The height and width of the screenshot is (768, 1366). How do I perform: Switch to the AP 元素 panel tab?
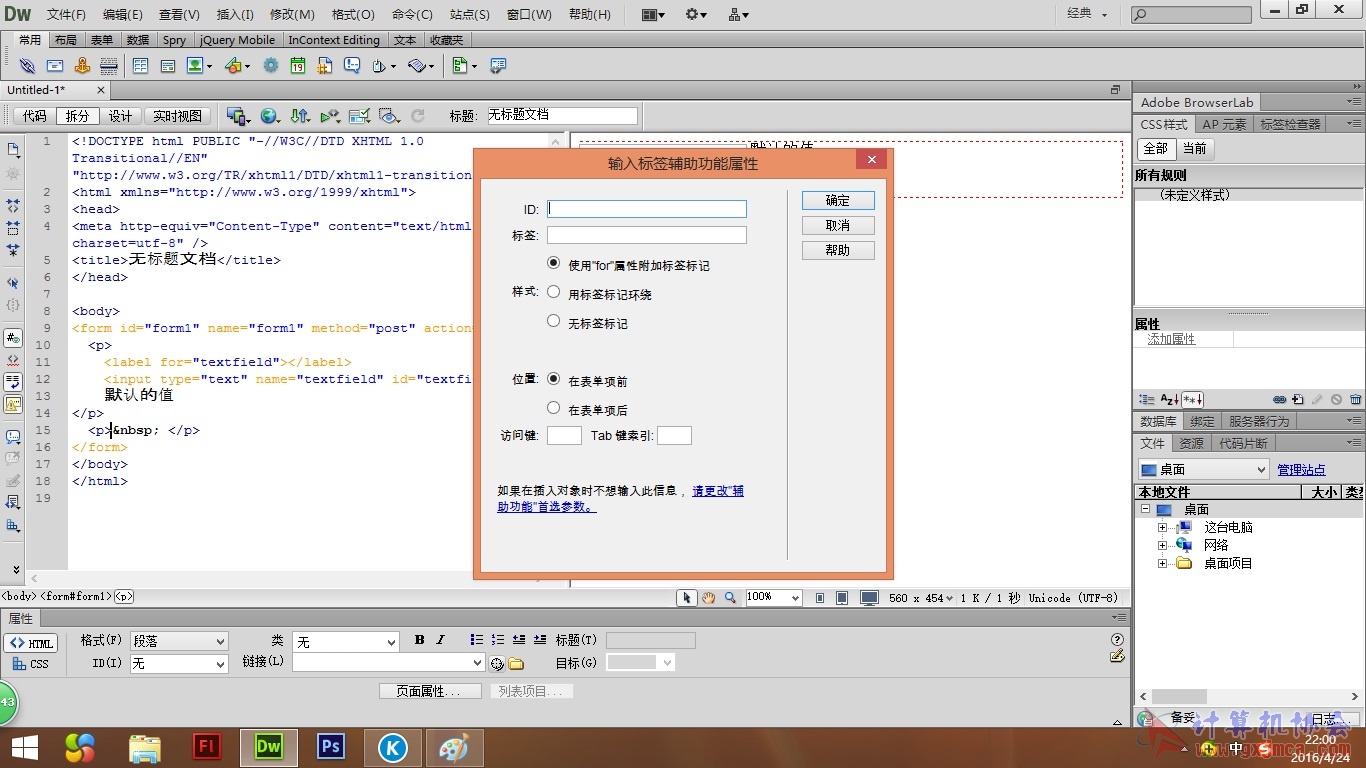[x=1224, y=124]
